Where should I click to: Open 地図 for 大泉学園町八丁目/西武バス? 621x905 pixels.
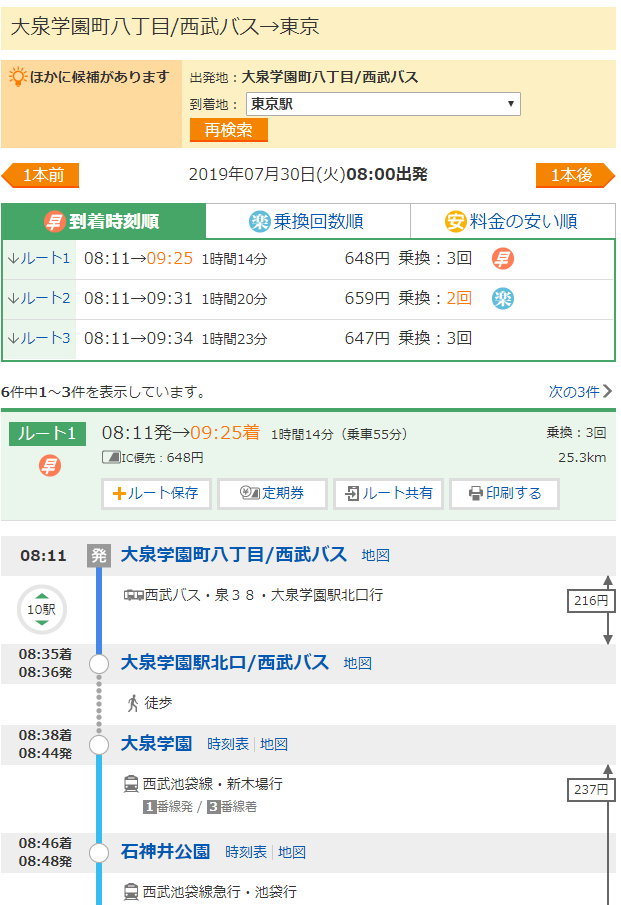coord(375,555)
